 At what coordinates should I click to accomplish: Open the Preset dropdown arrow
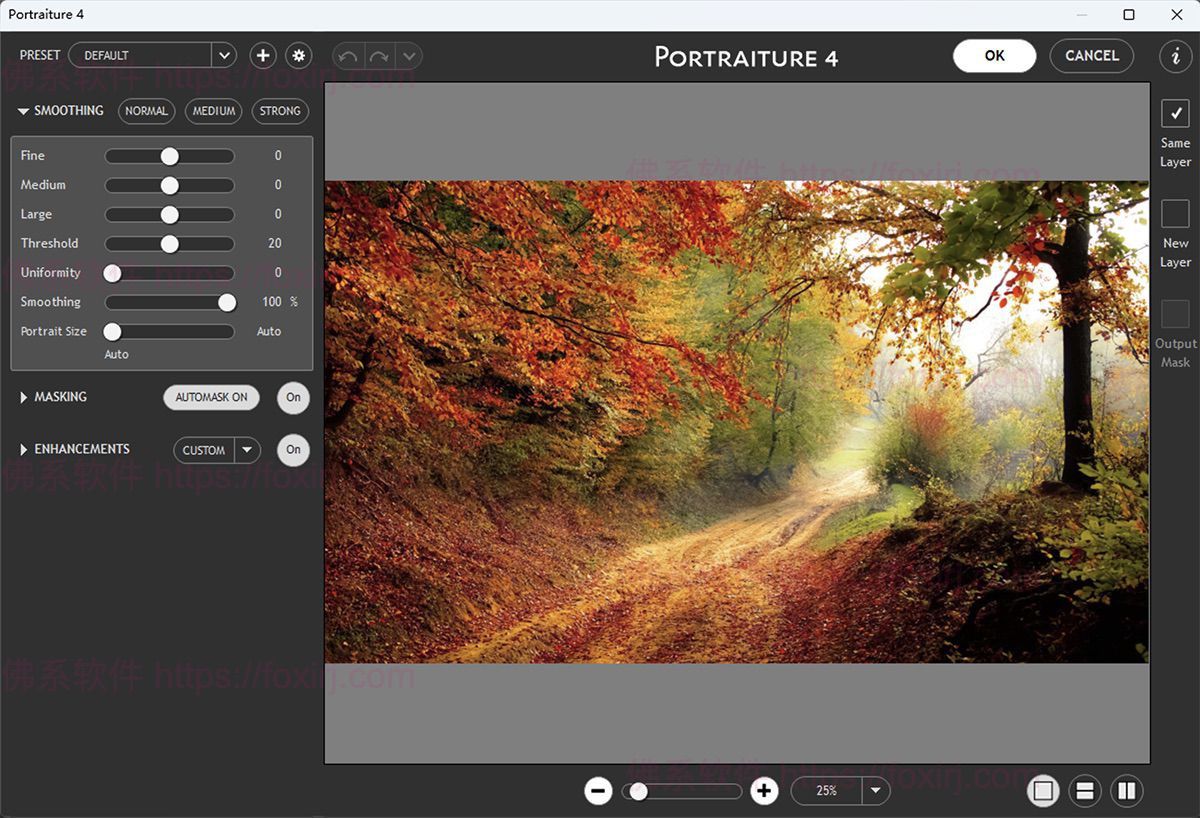coord(223,55)
